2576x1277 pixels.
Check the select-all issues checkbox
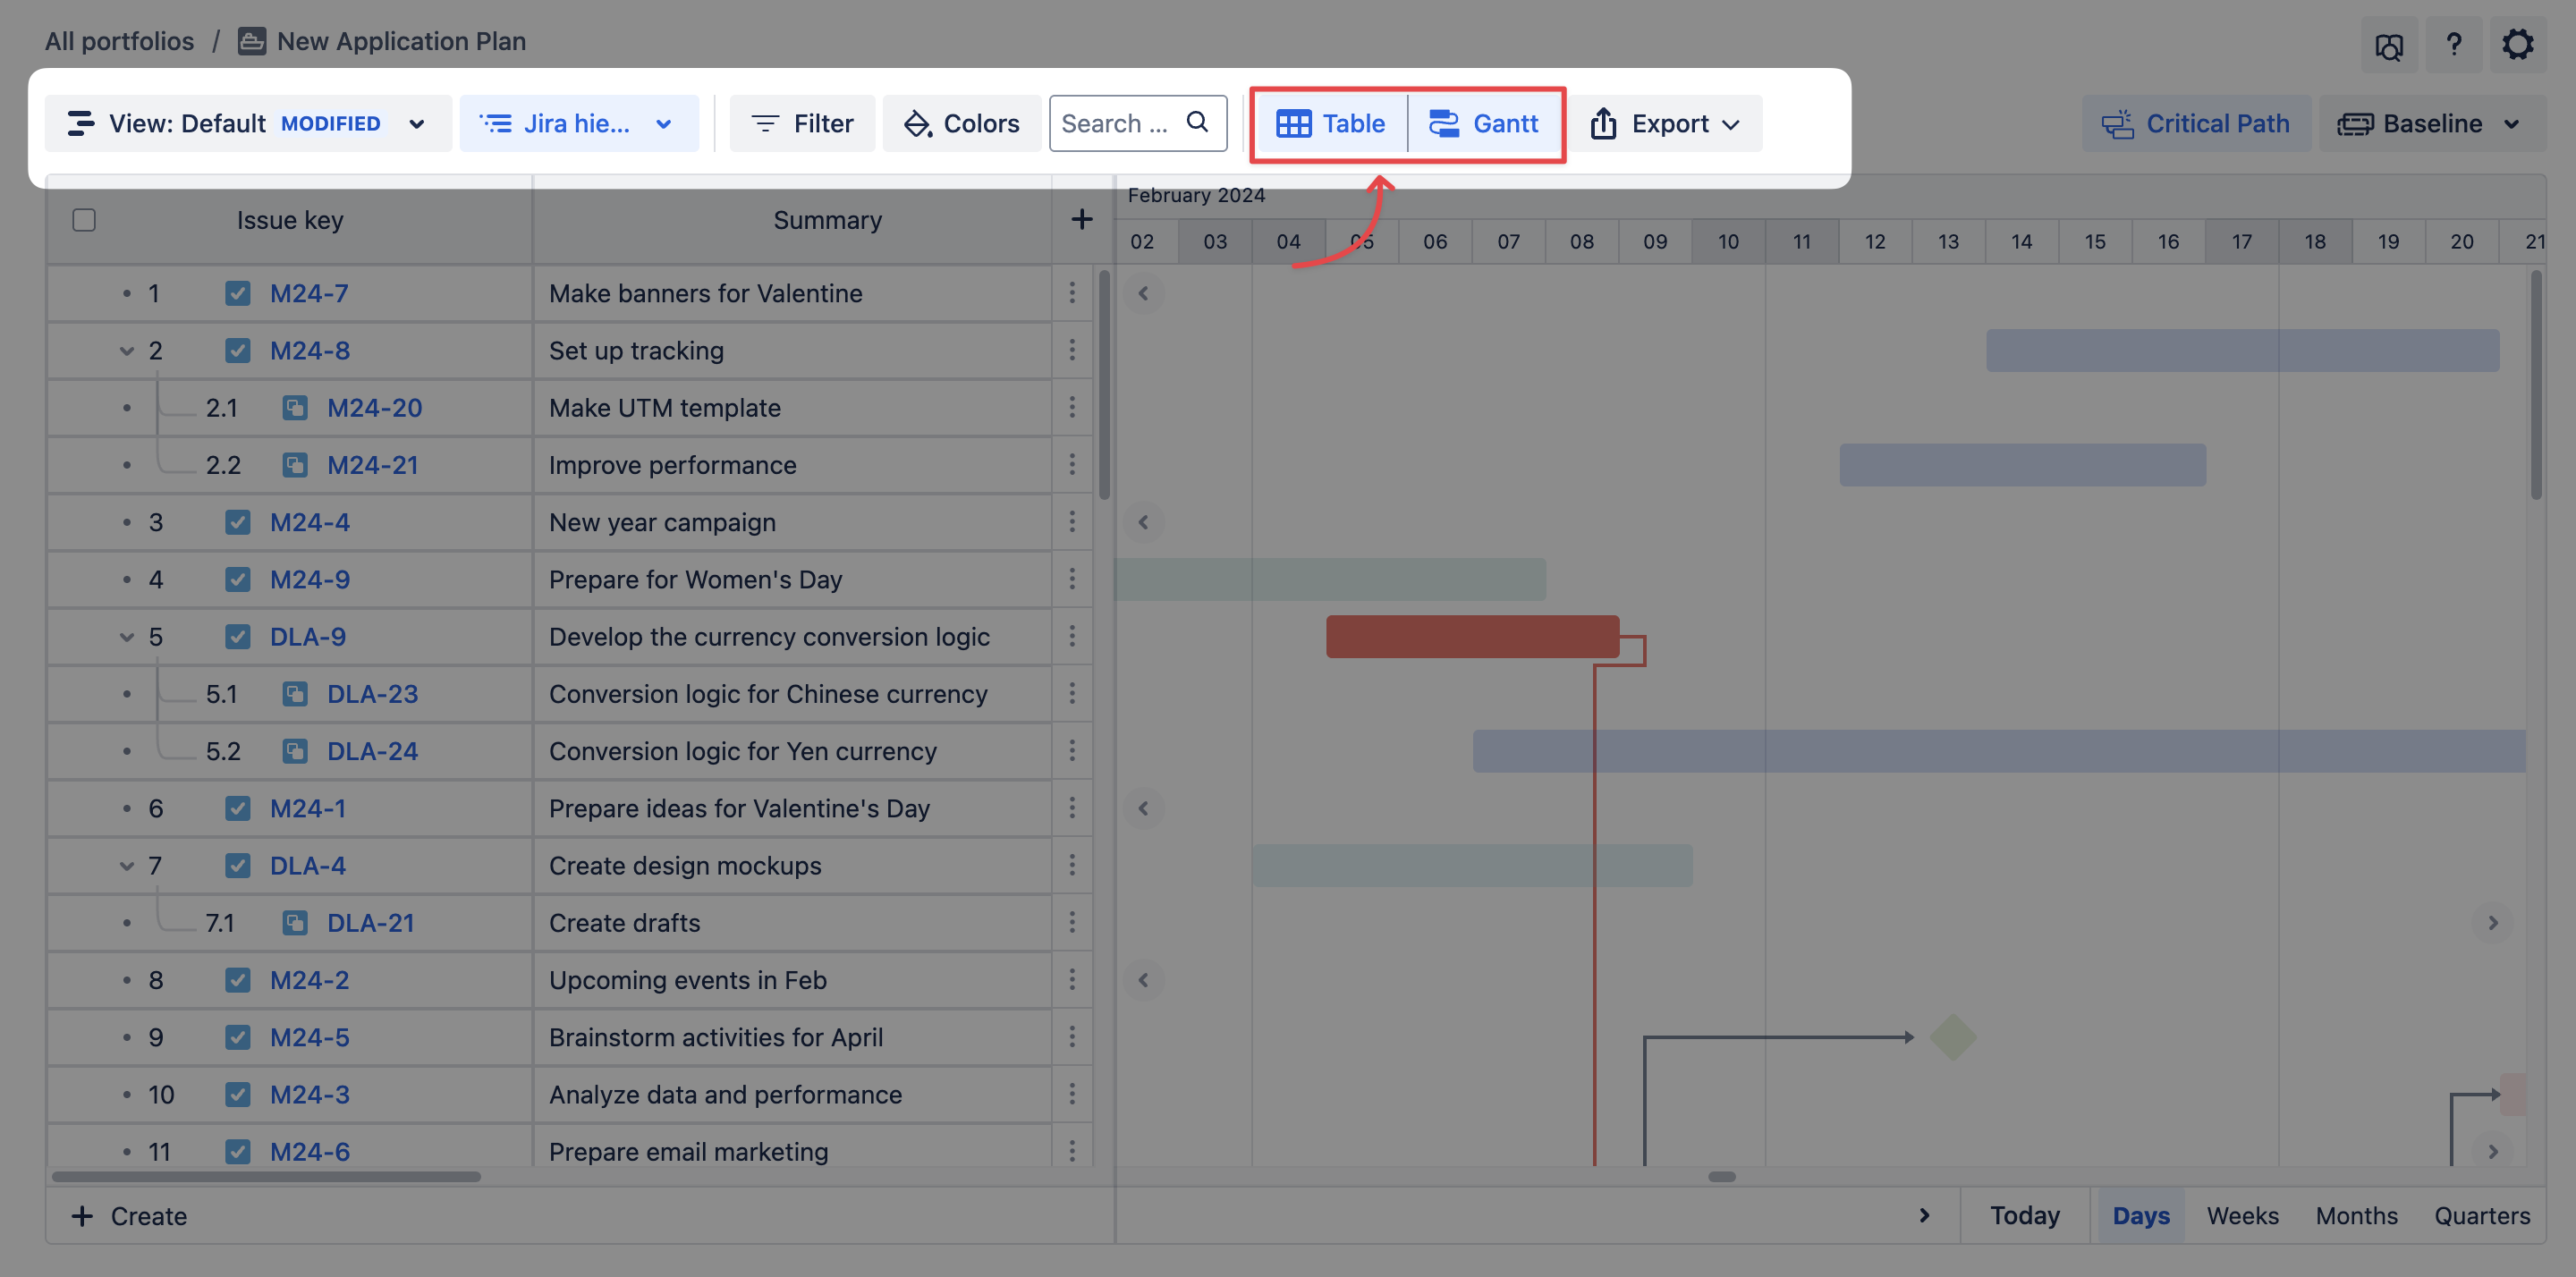pyautogui.click(x=84, y=220)
